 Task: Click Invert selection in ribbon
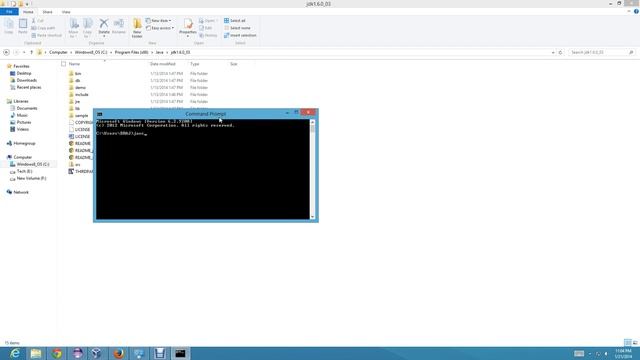coord(240,36)
